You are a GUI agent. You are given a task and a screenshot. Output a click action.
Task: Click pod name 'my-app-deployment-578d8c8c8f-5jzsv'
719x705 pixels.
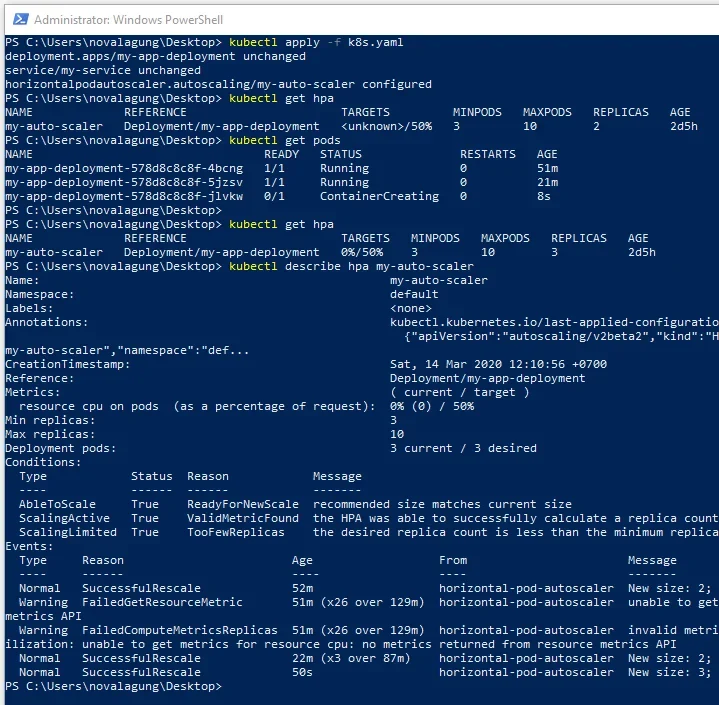(124, 182)
